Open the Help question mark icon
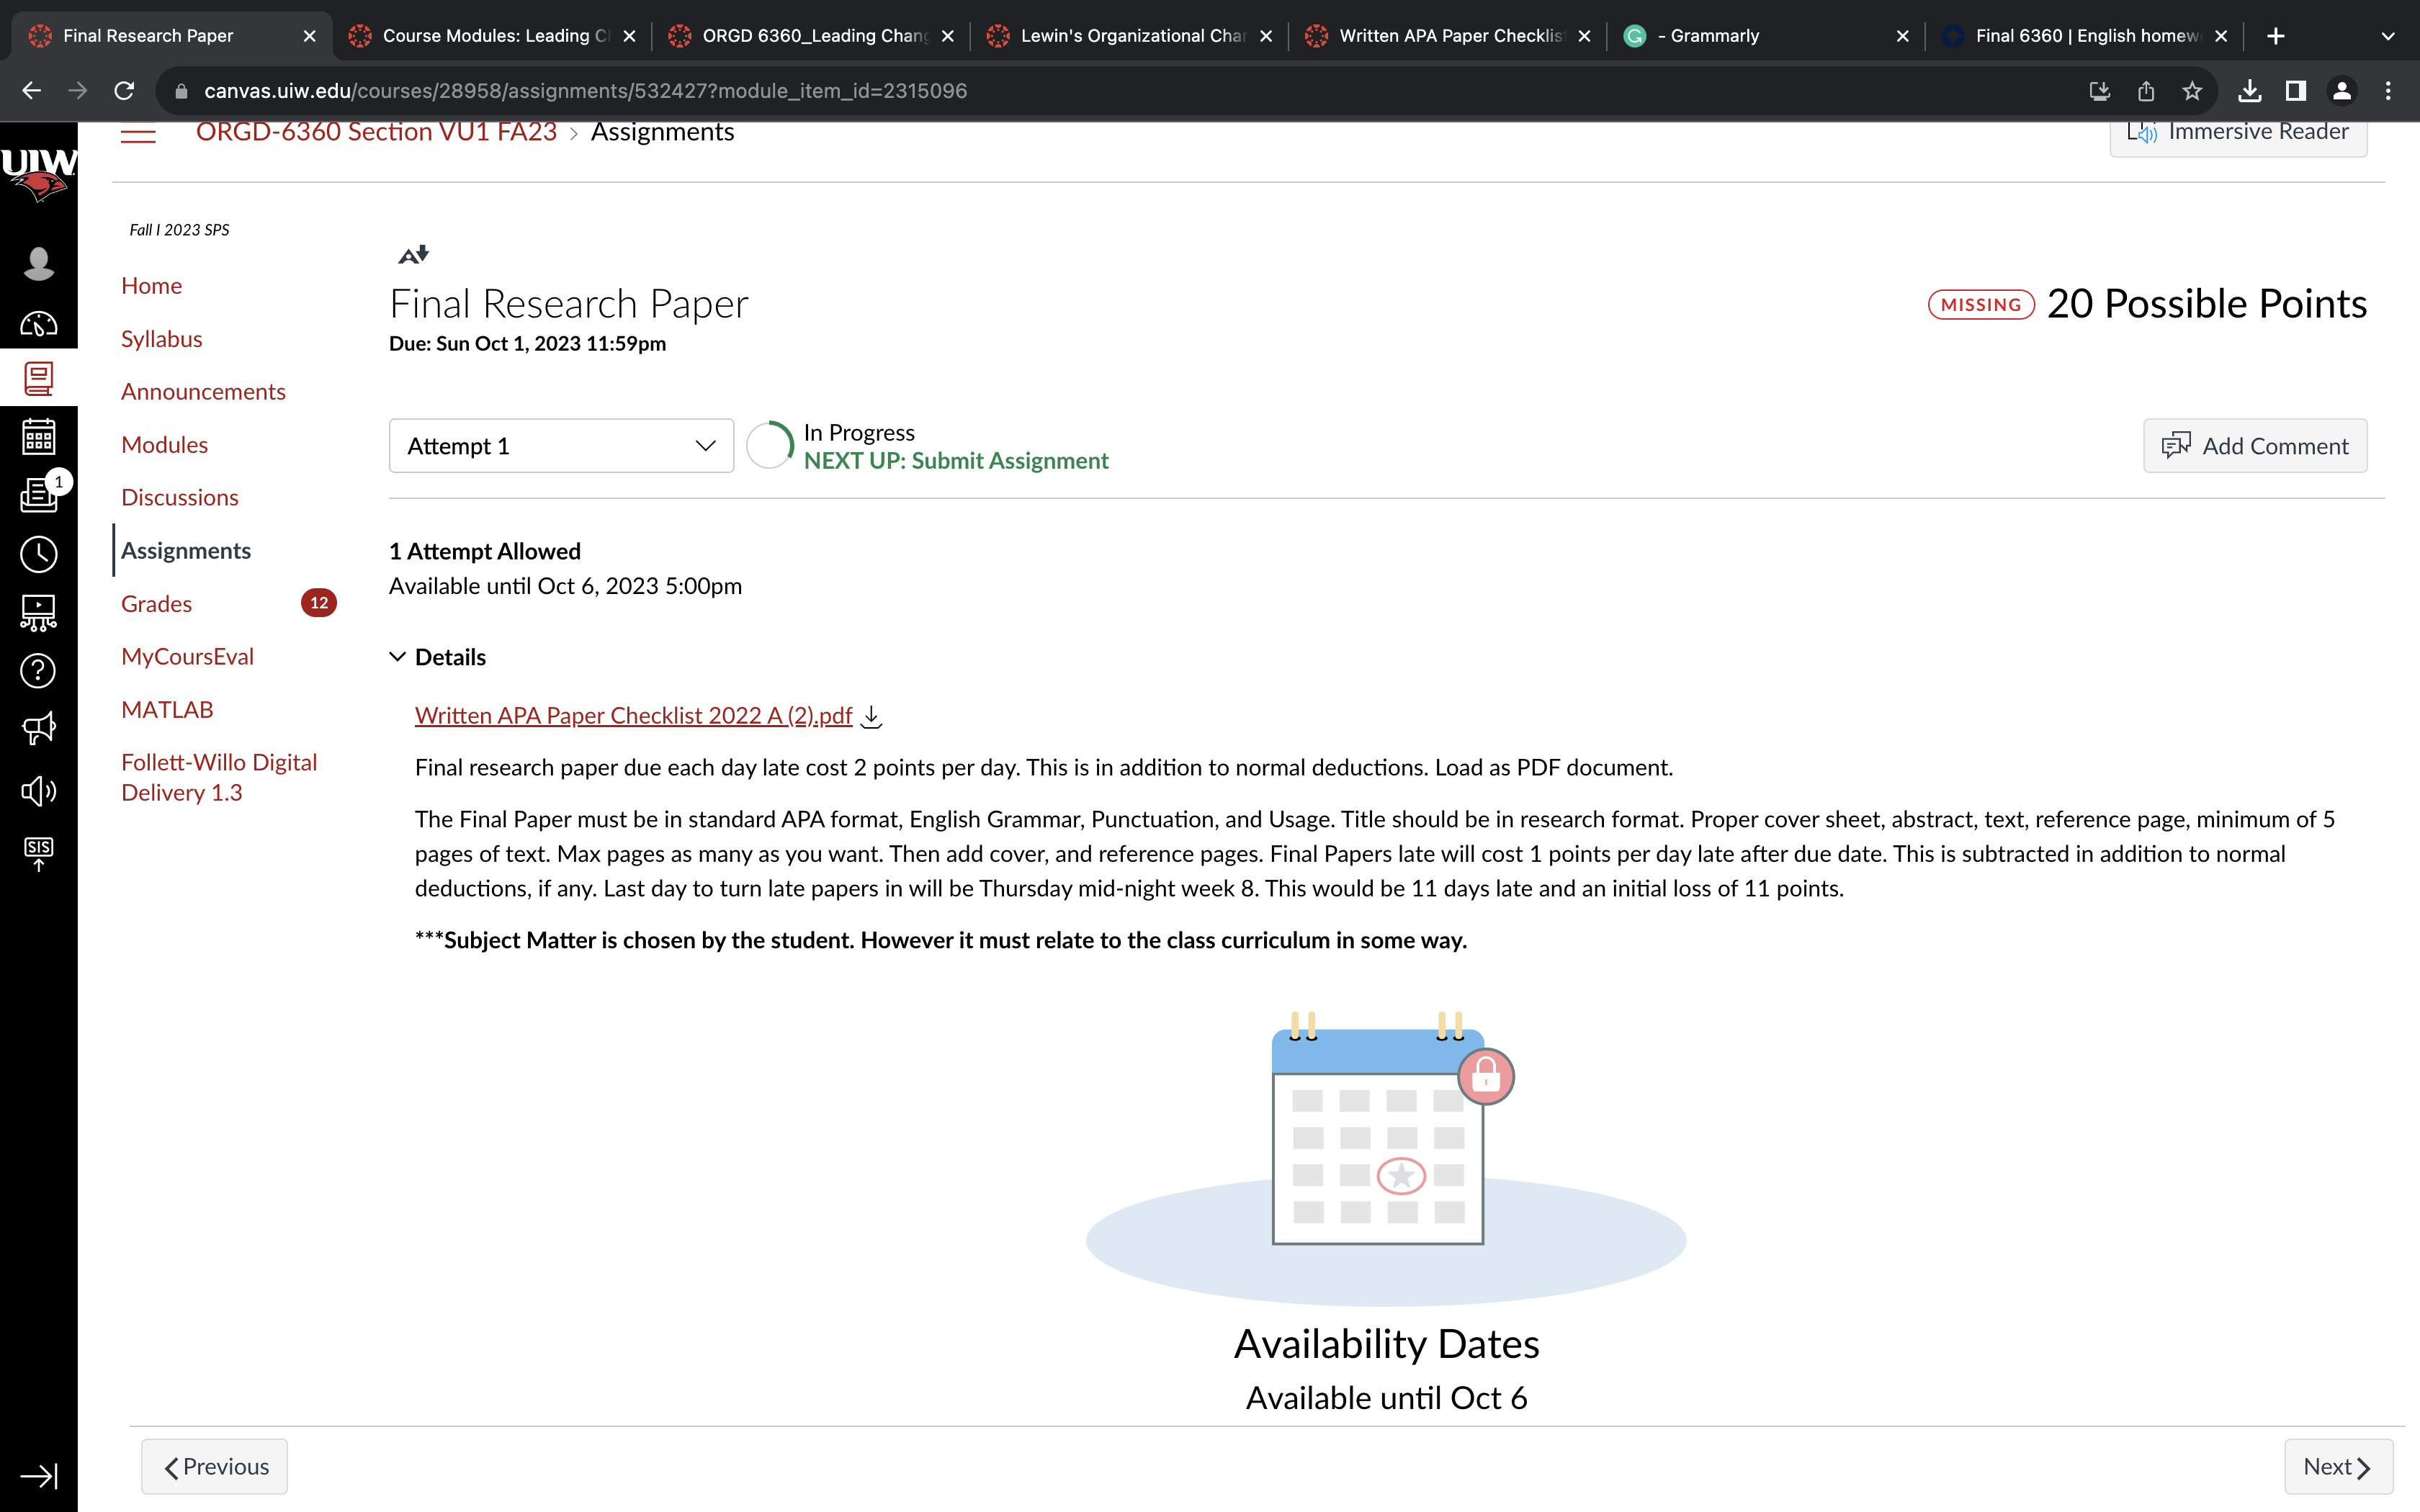2420x1512 pixels. point(38,670)
